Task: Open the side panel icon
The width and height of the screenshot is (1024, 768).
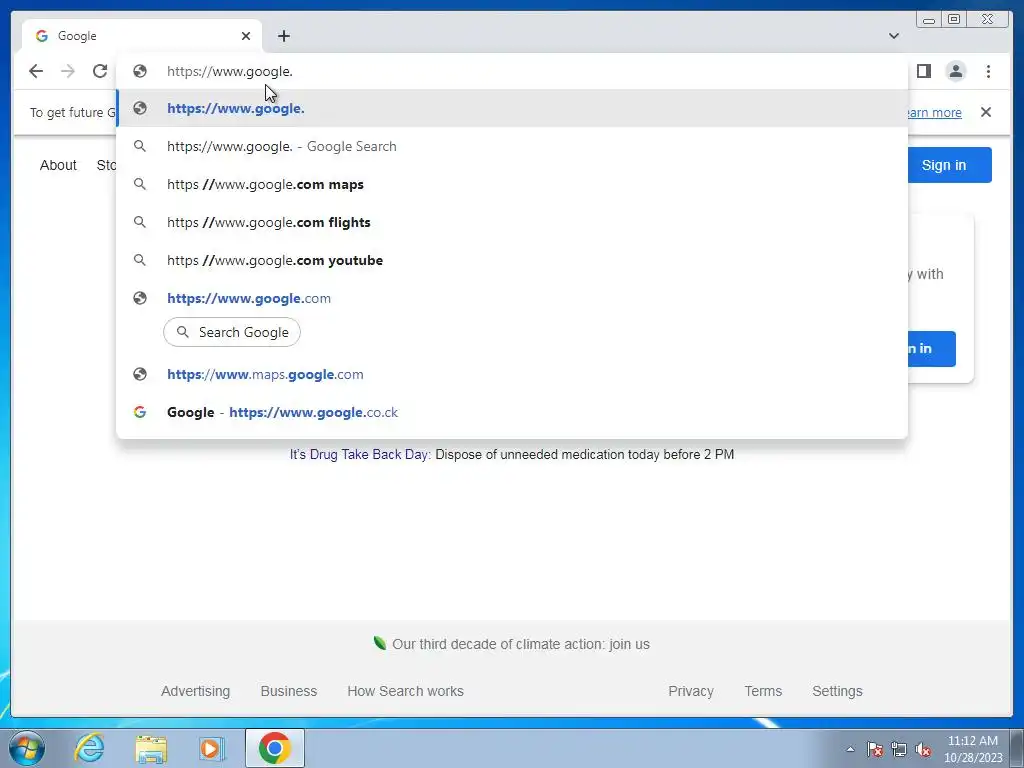Action: click(x=923, y=71)
